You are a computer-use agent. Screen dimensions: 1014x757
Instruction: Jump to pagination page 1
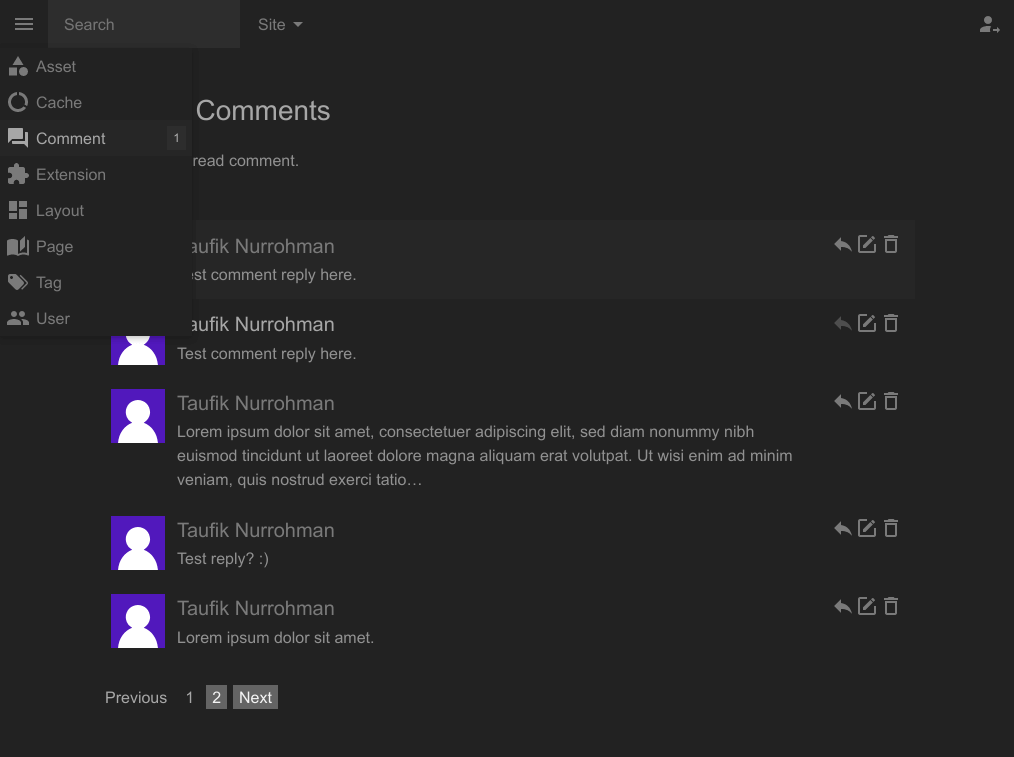point(189,698)
